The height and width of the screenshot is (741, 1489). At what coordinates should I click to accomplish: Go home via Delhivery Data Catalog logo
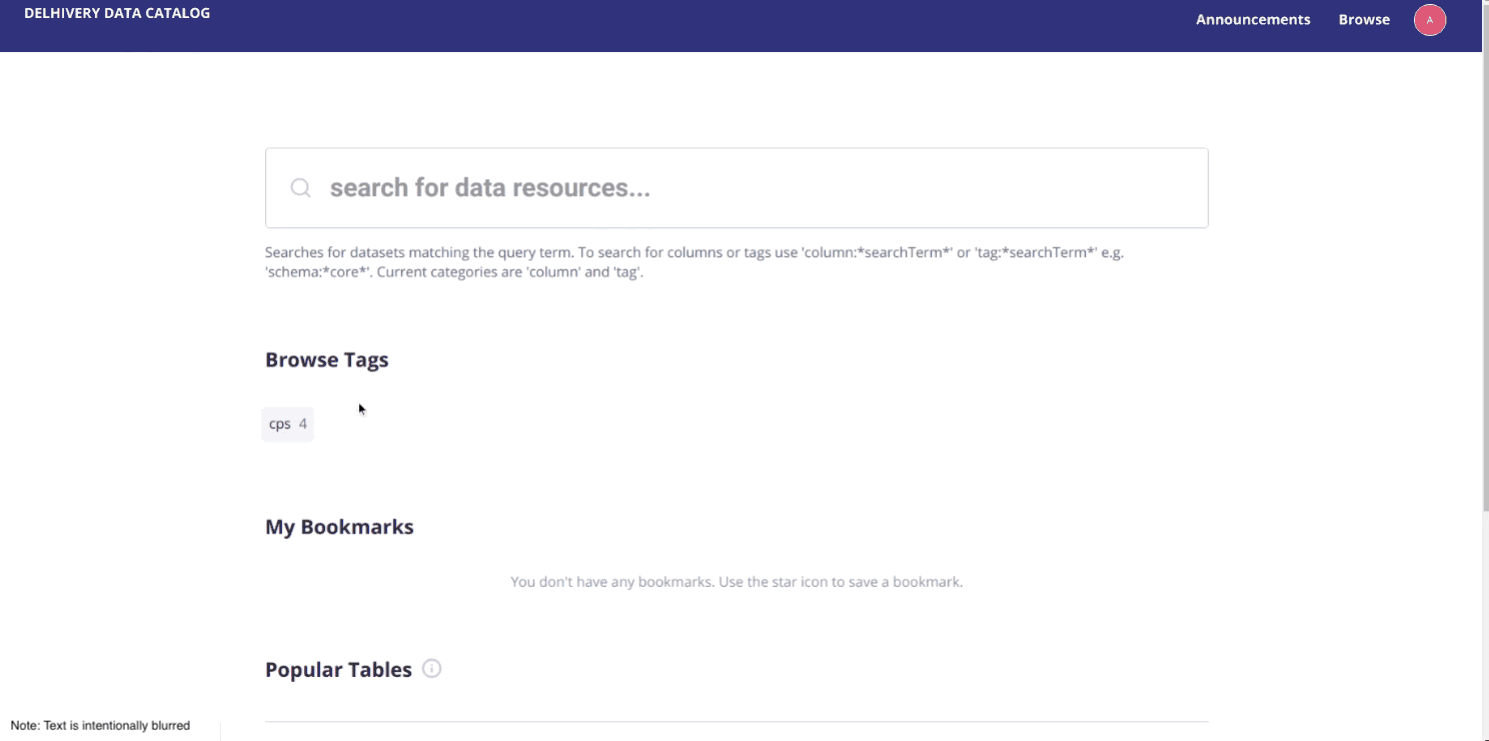point(117,13)
